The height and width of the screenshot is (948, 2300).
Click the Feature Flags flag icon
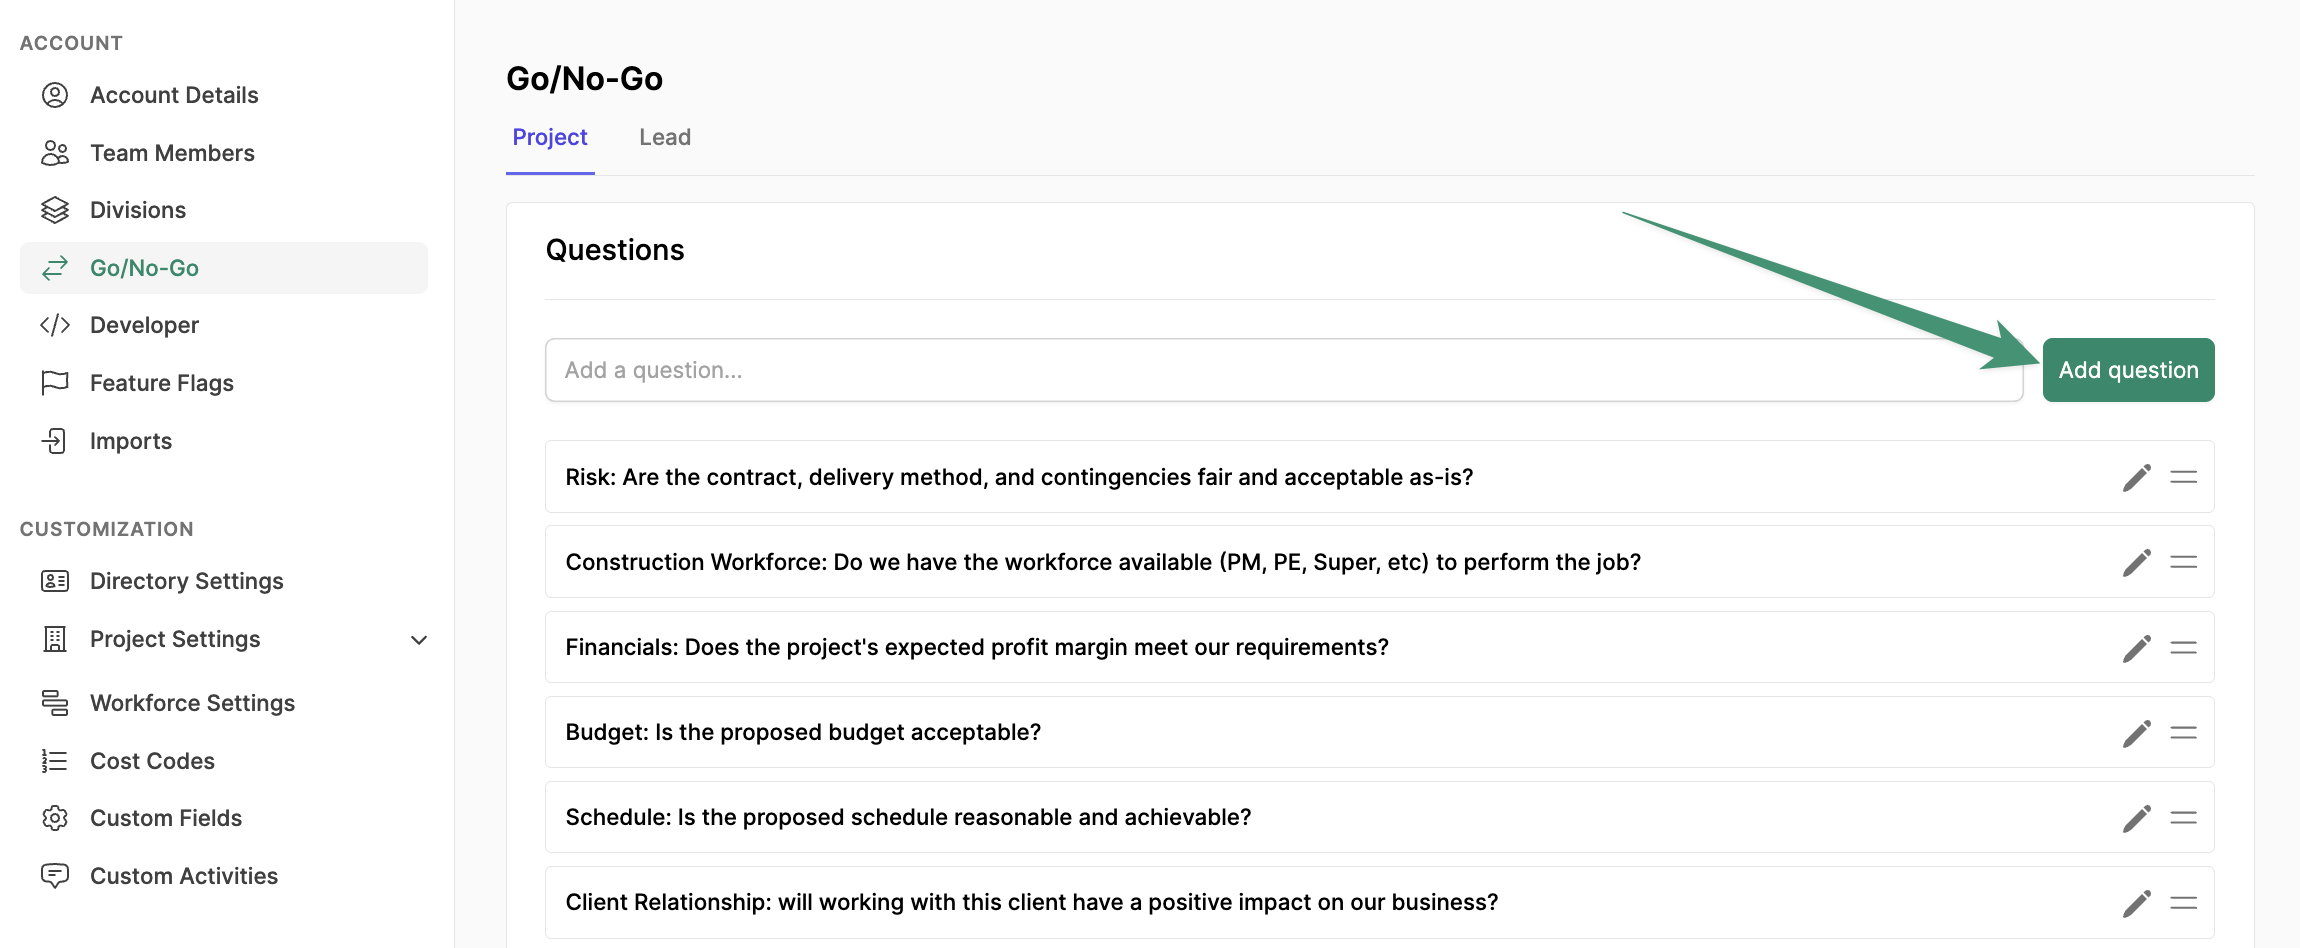pos(55,383)
